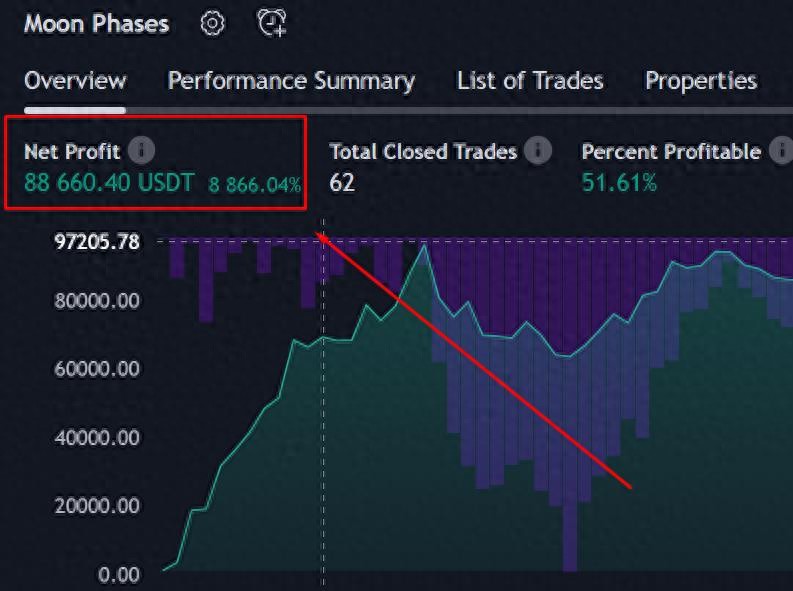Click the 80000.00 axis label

tap(99, 301)
